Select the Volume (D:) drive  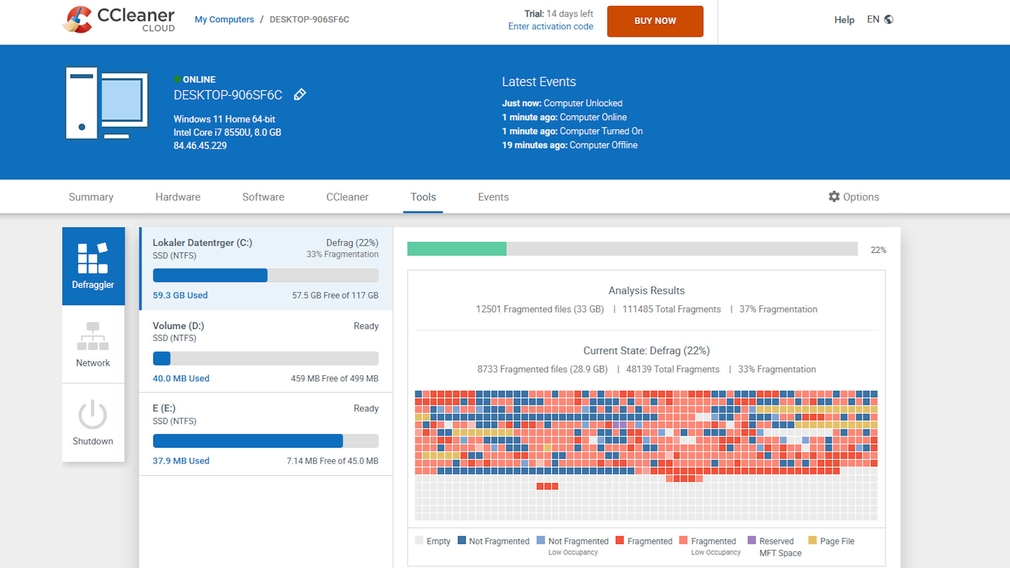(x=265, y=352)
